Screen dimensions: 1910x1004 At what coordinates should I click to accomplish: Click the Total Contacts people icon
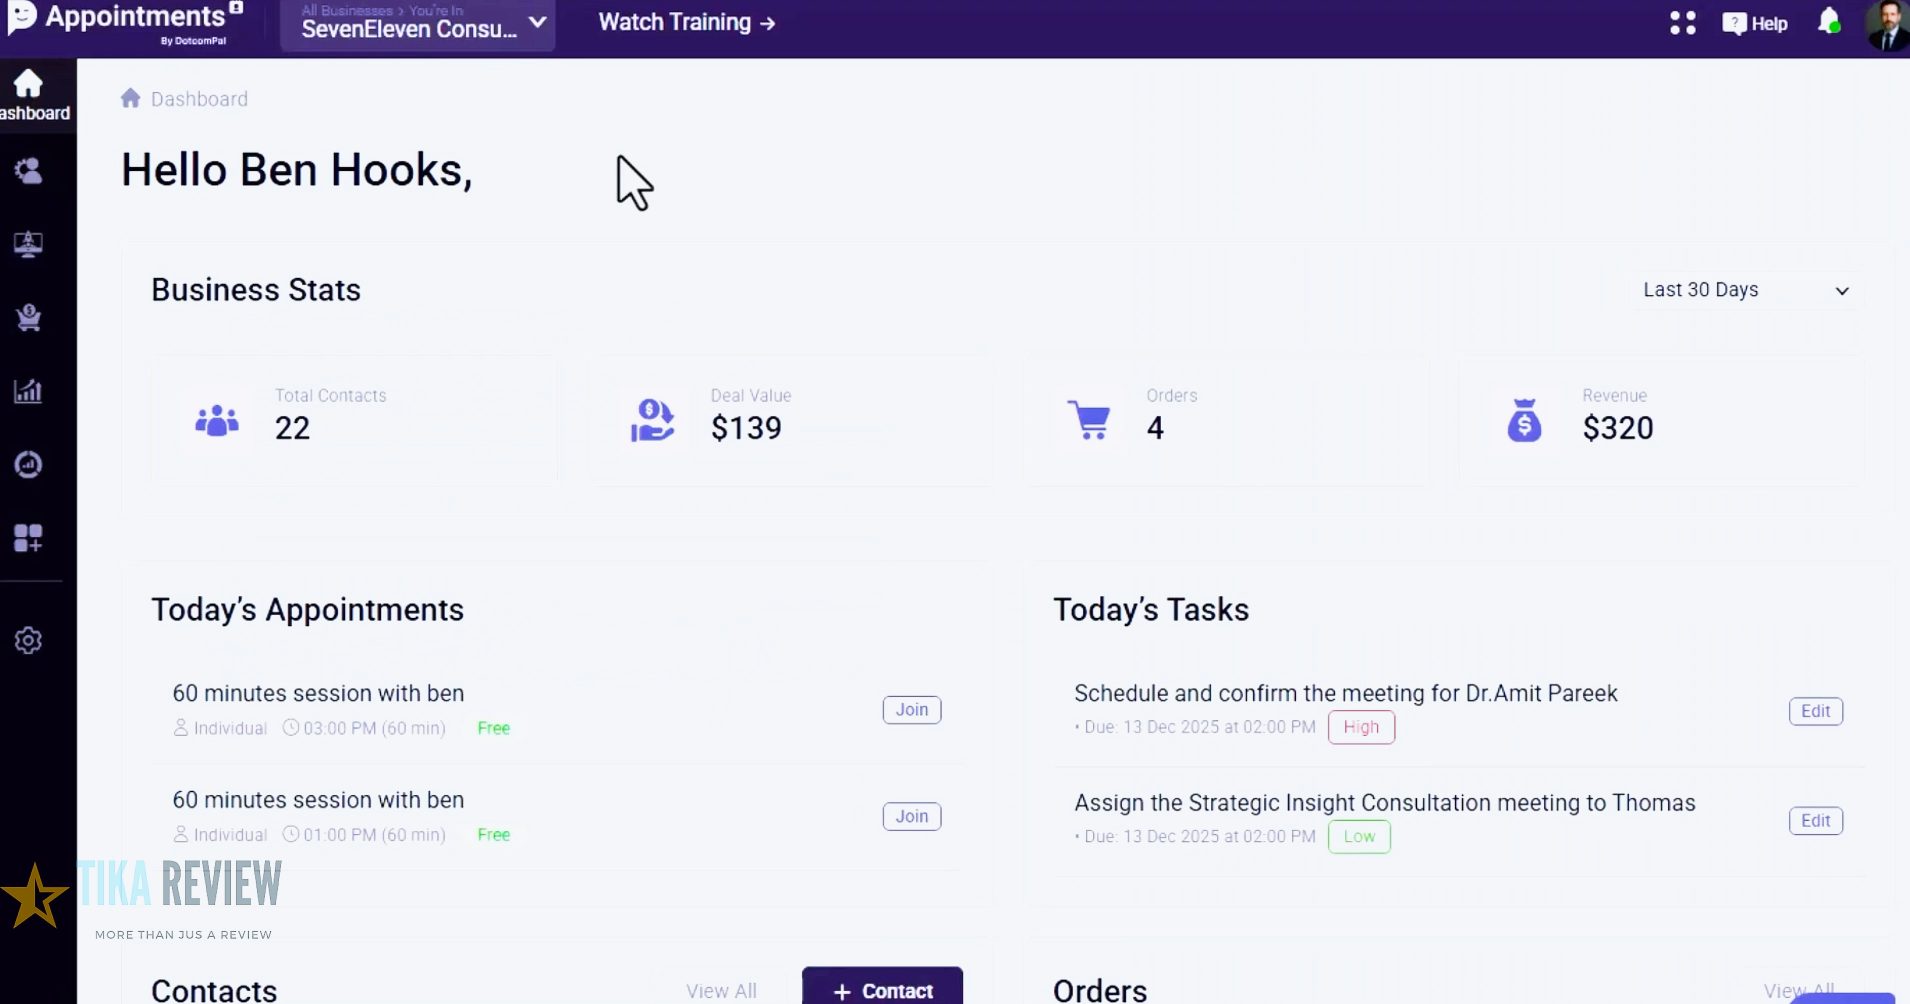click(x=217, y=421)
